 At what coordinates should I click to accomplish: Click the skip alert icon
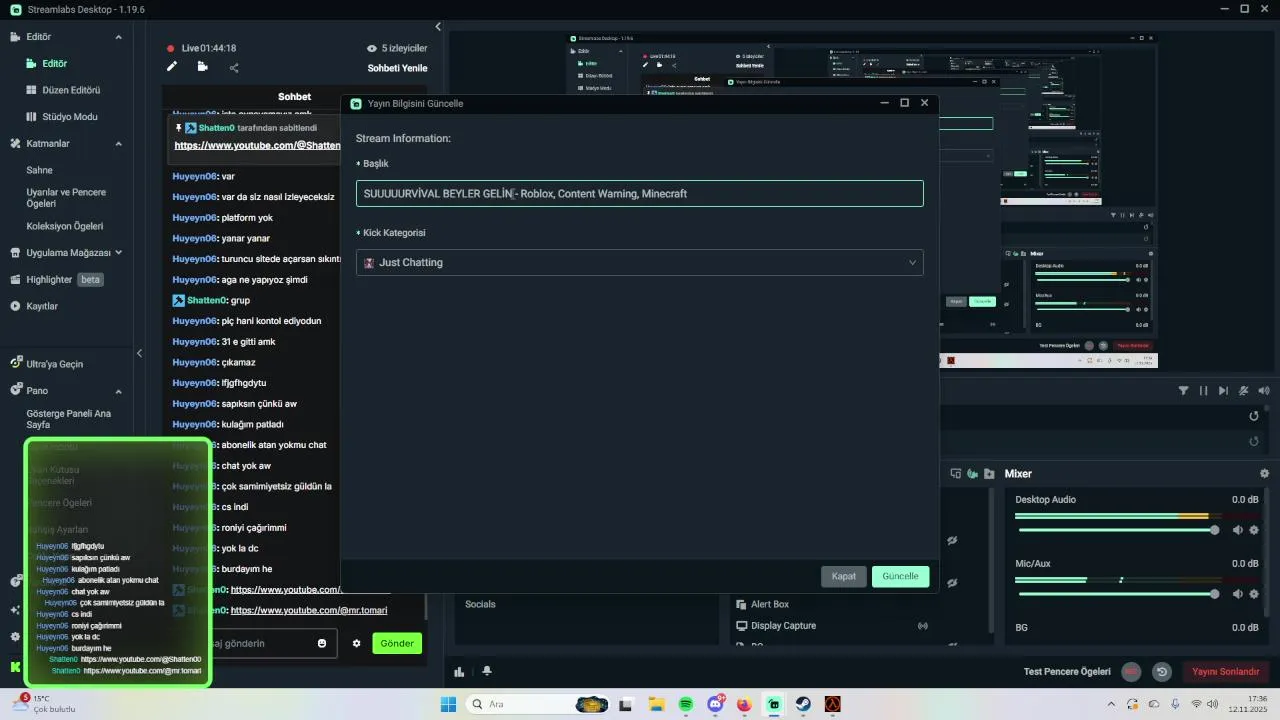[1224, 391]
